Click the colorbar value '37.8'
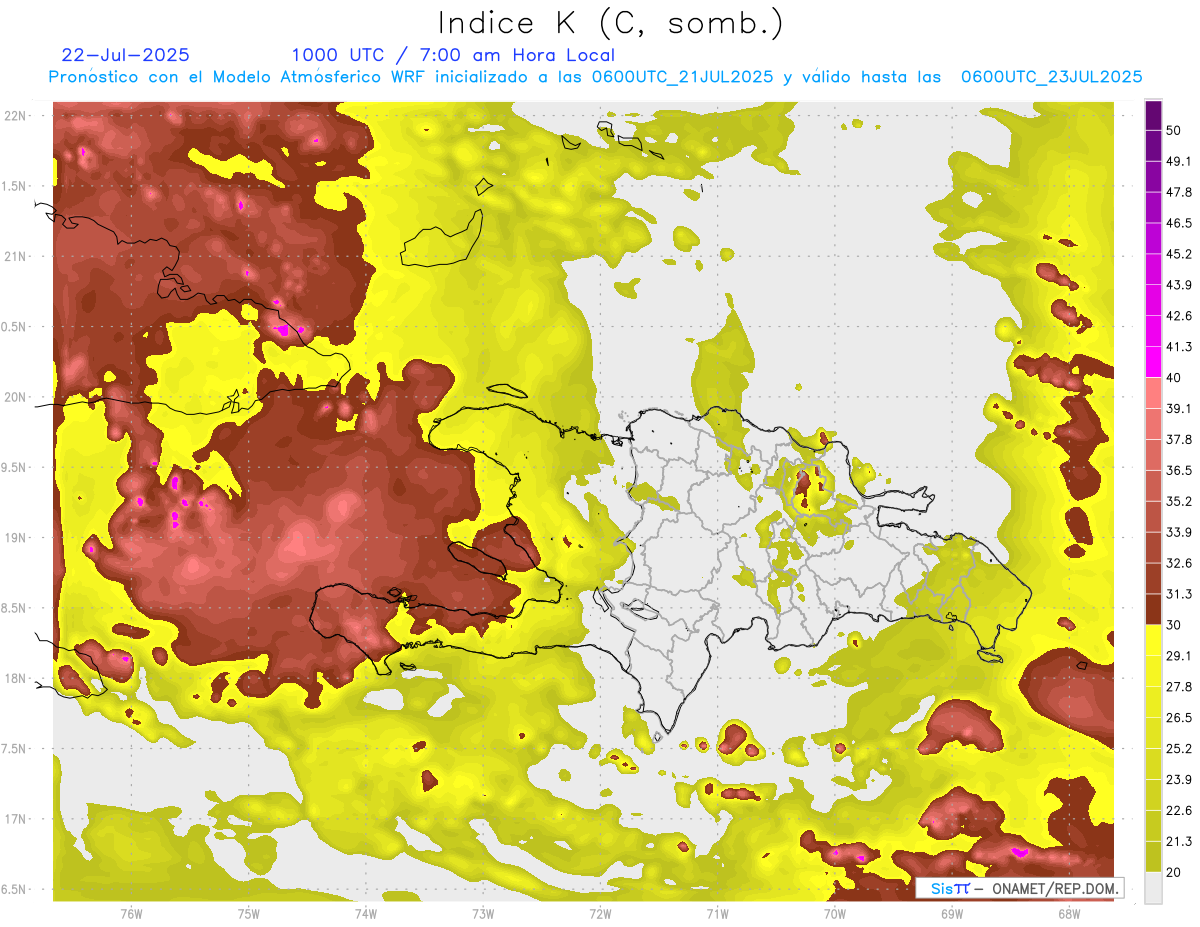Screen dimensions: 1200x927 click(1179, 439)
